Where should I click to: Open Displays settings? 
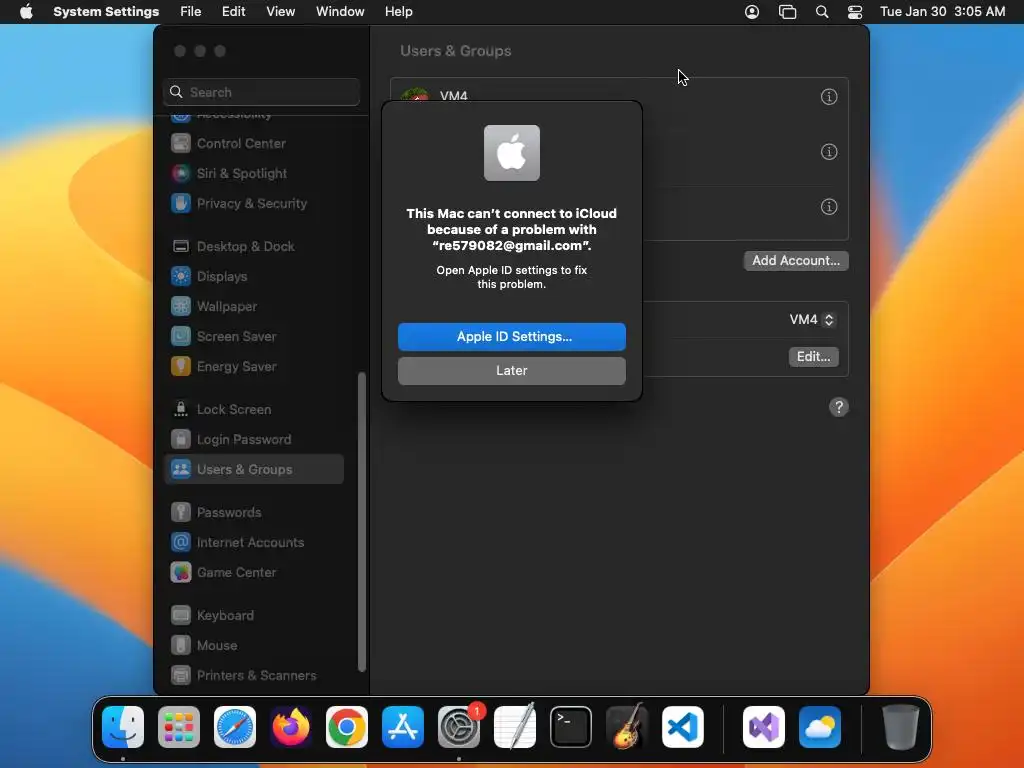click(254, 276)
